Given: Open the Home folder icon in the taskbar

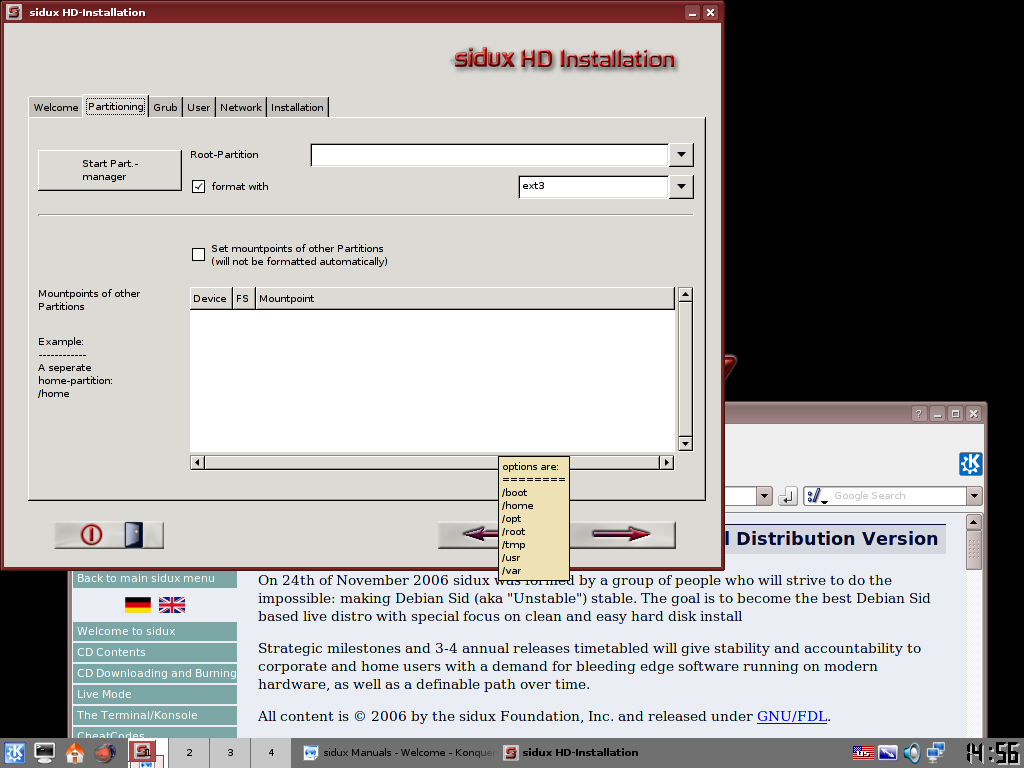Looking at the screenshot, I should pos(74,753).
